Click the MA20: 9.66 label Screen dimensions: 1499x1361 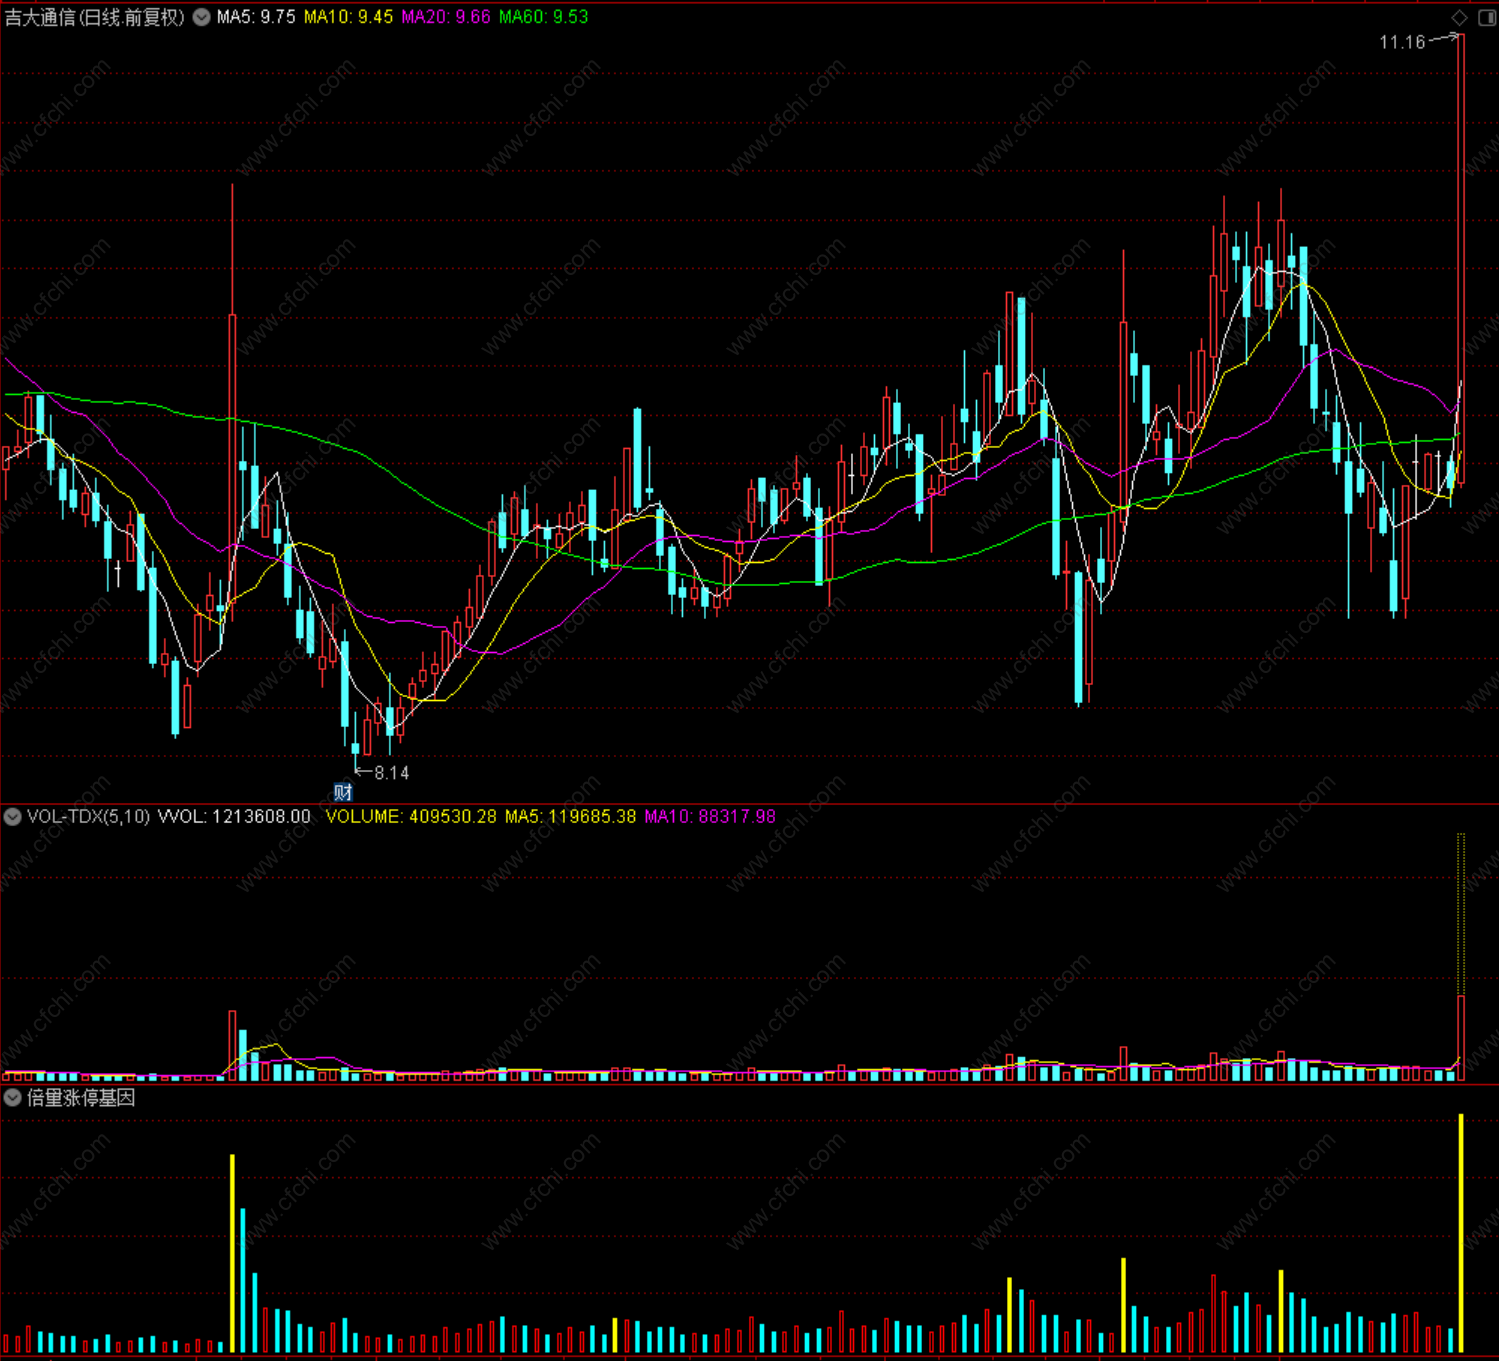(446, 17)
